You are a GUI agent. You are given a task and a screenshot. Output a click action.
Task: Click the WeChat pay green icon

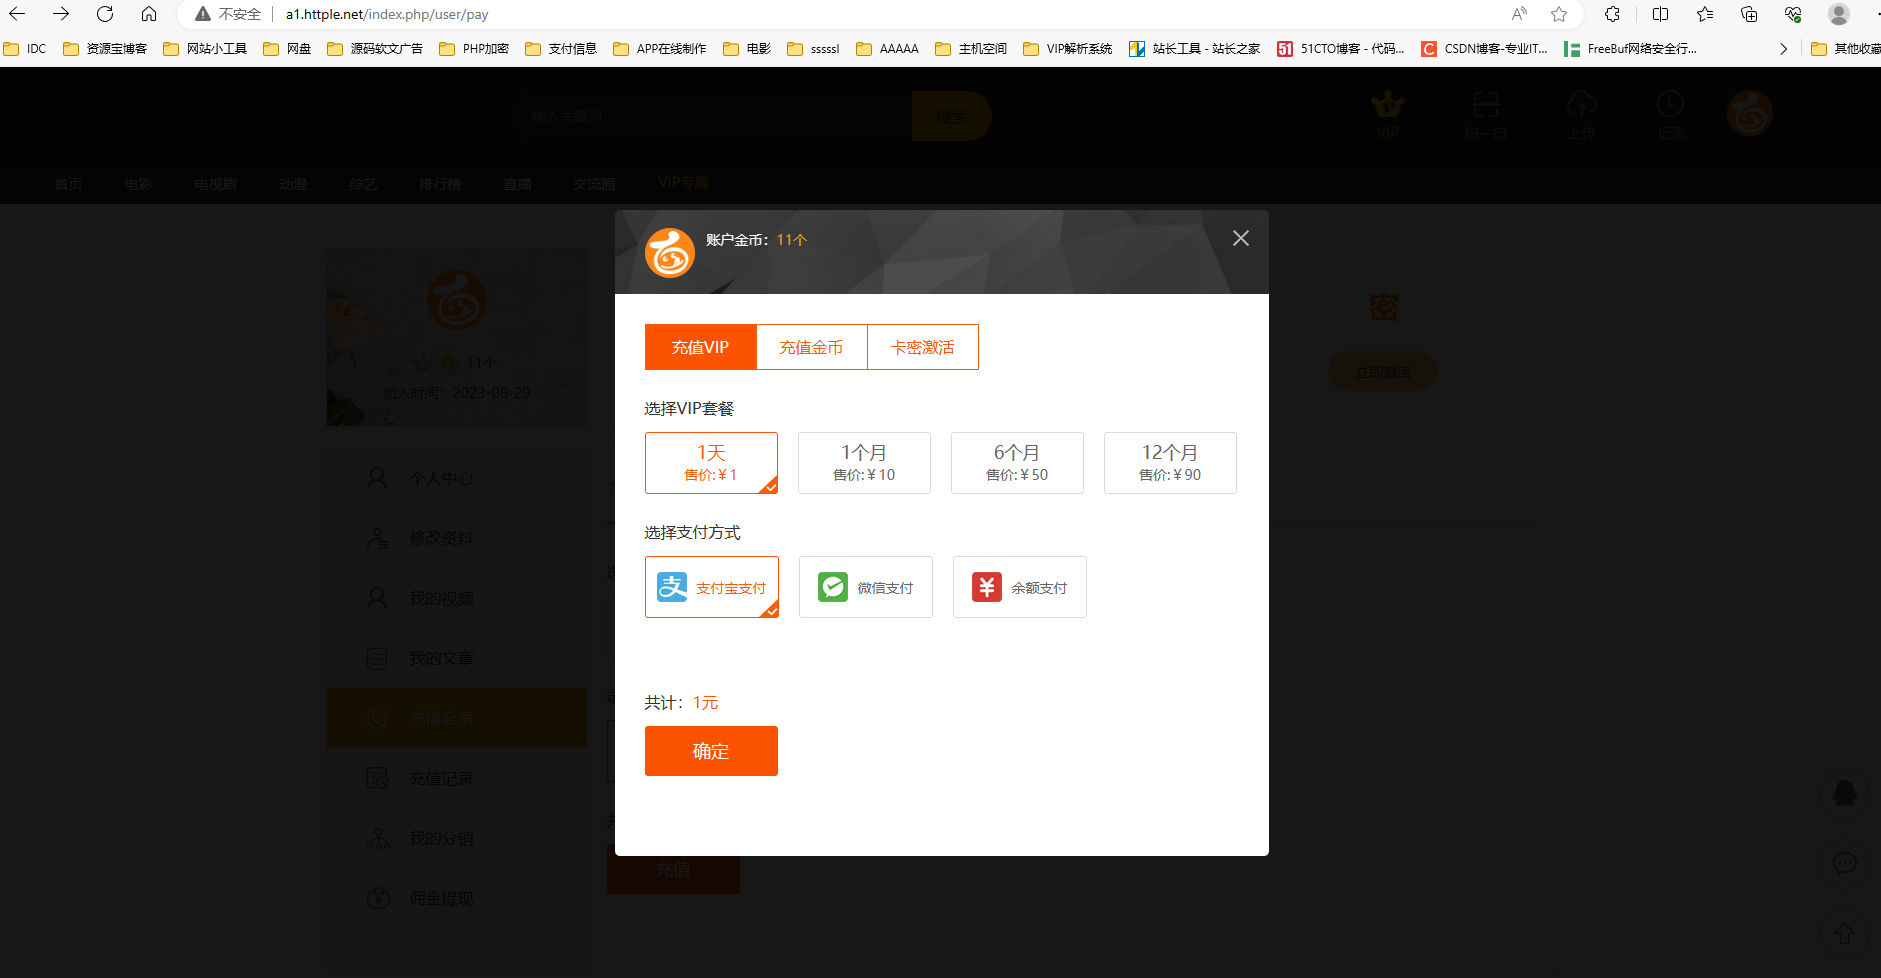tap(832, 587)
